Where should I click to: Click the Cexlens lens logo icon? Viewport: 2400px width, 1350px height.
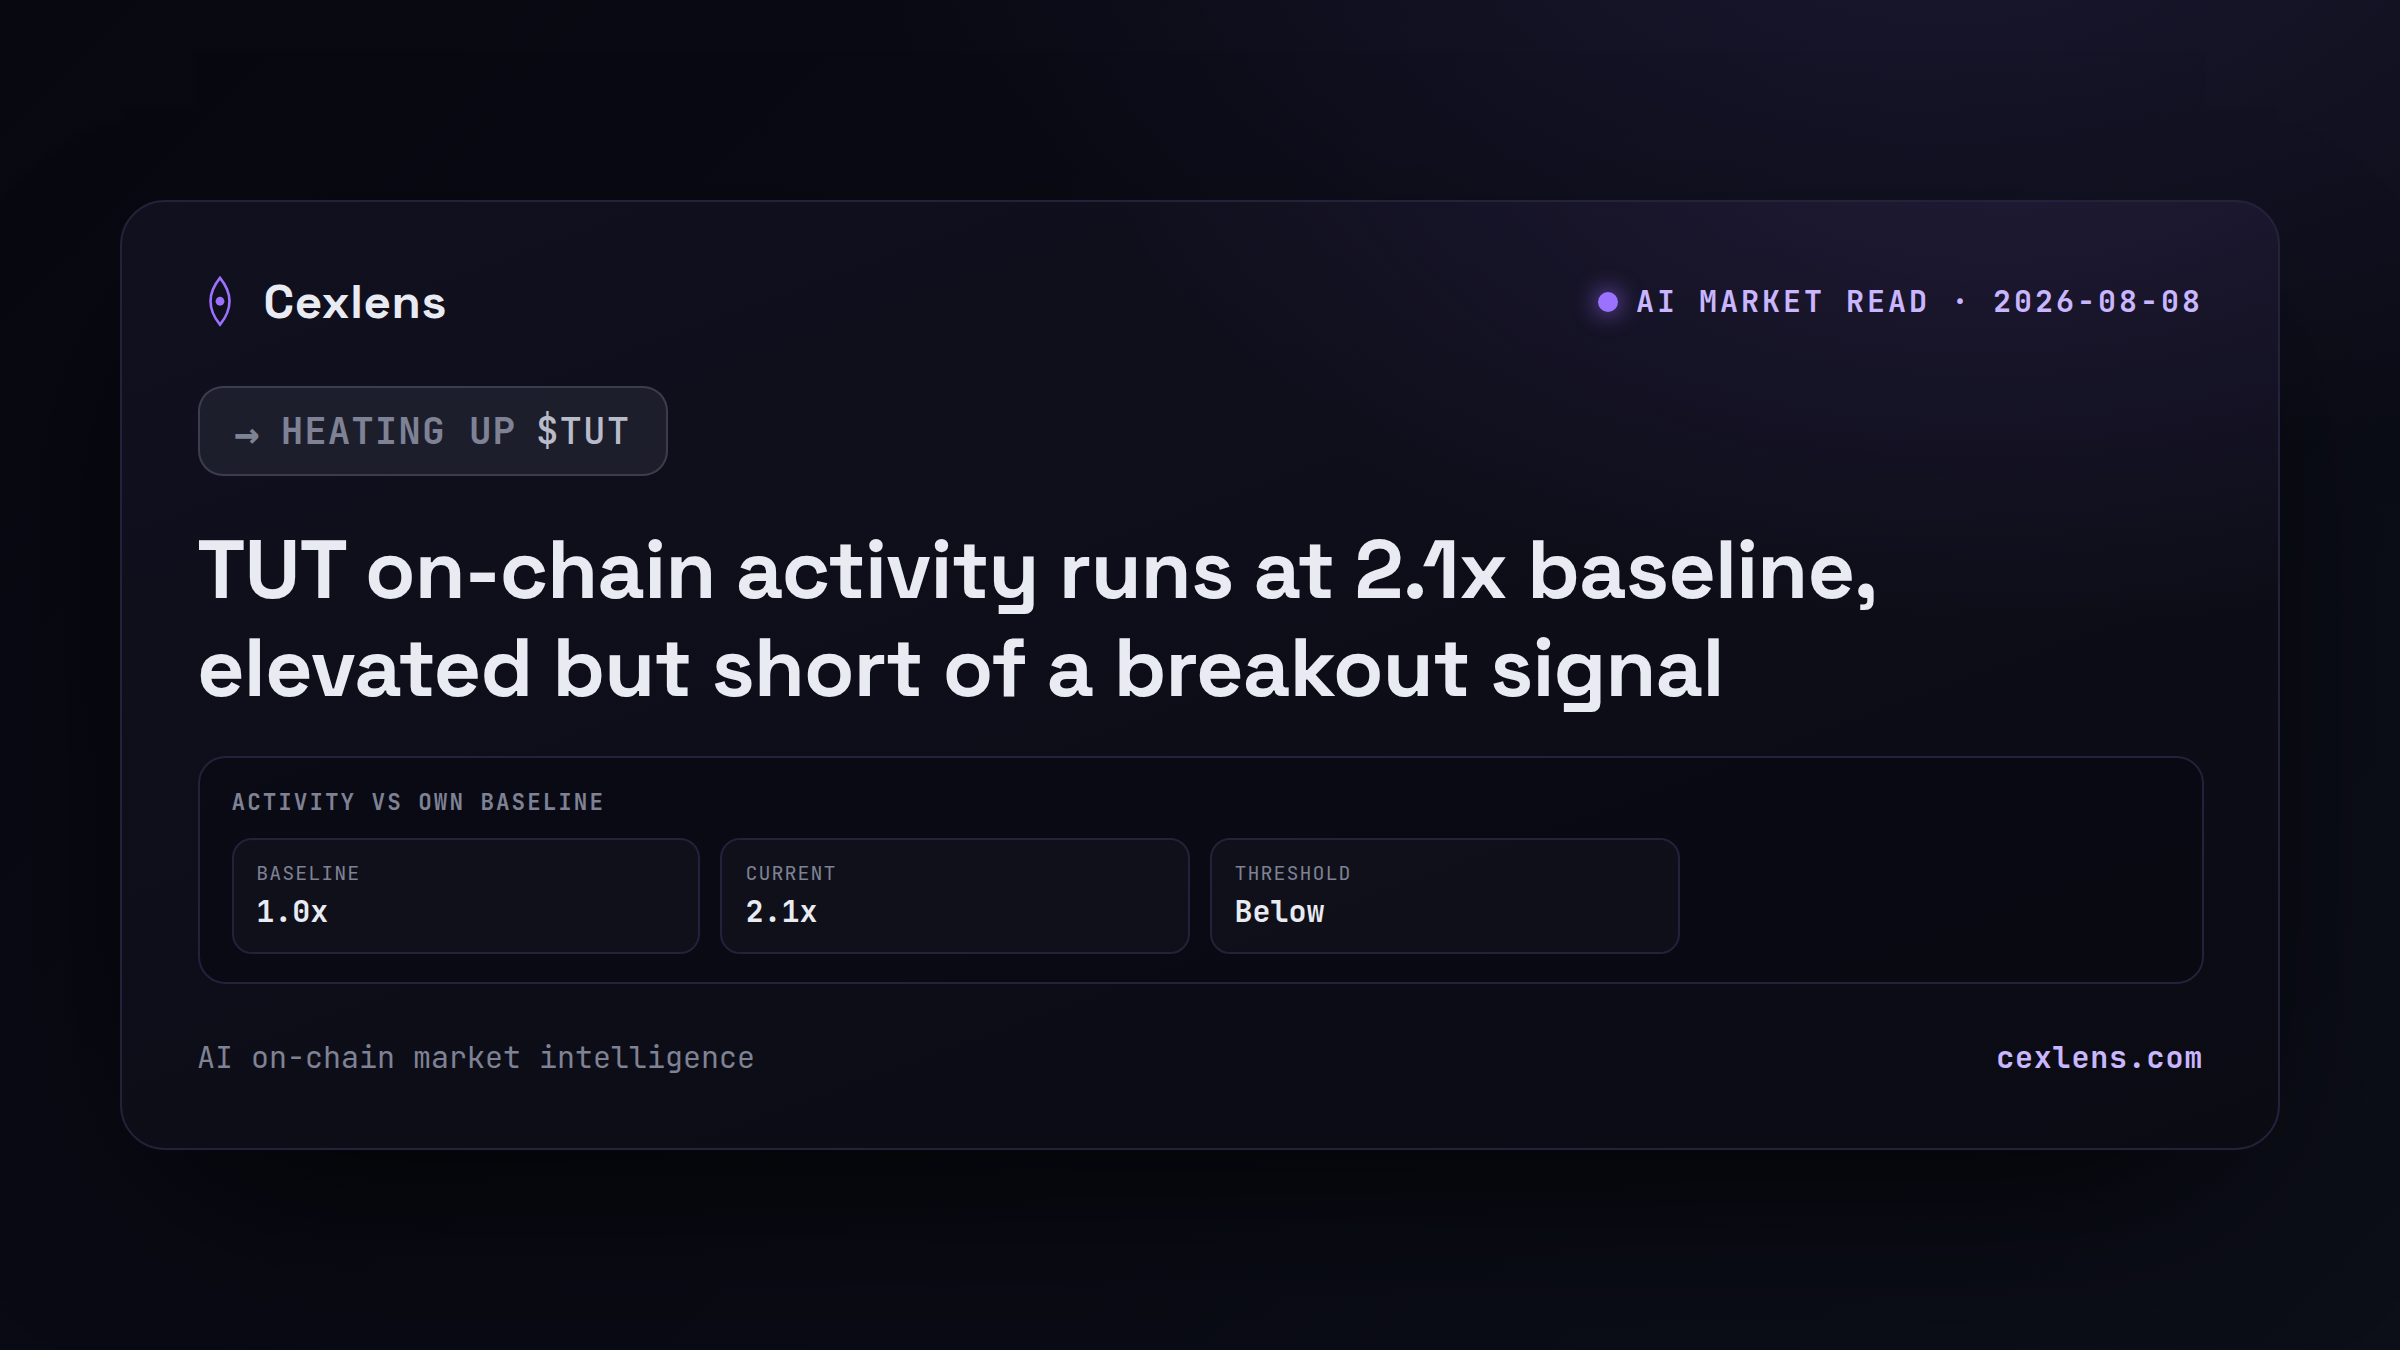(220, 301)
